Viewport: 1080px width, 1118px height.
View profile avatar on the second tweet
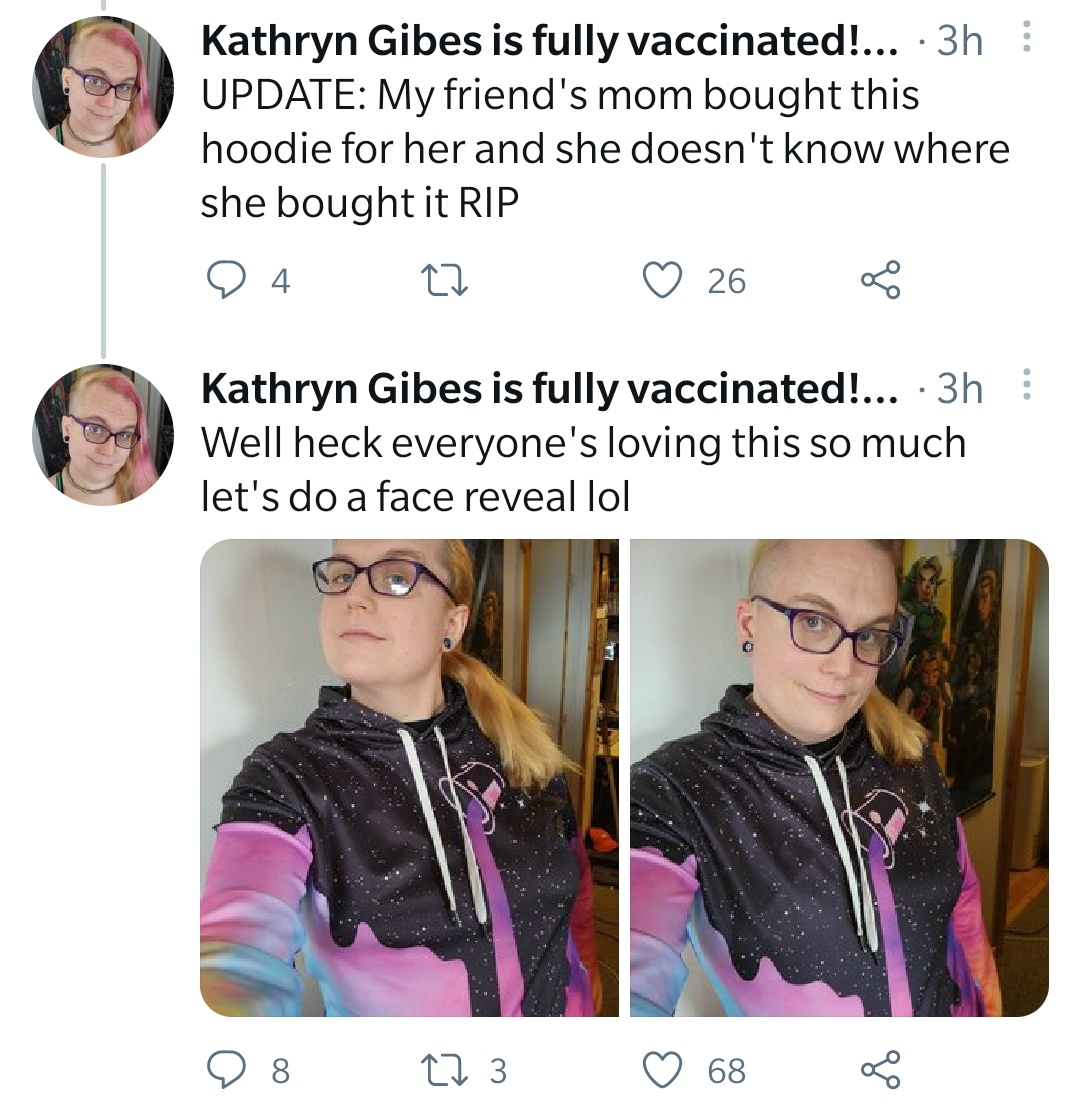pyautogui.click(x=103, y=434)
